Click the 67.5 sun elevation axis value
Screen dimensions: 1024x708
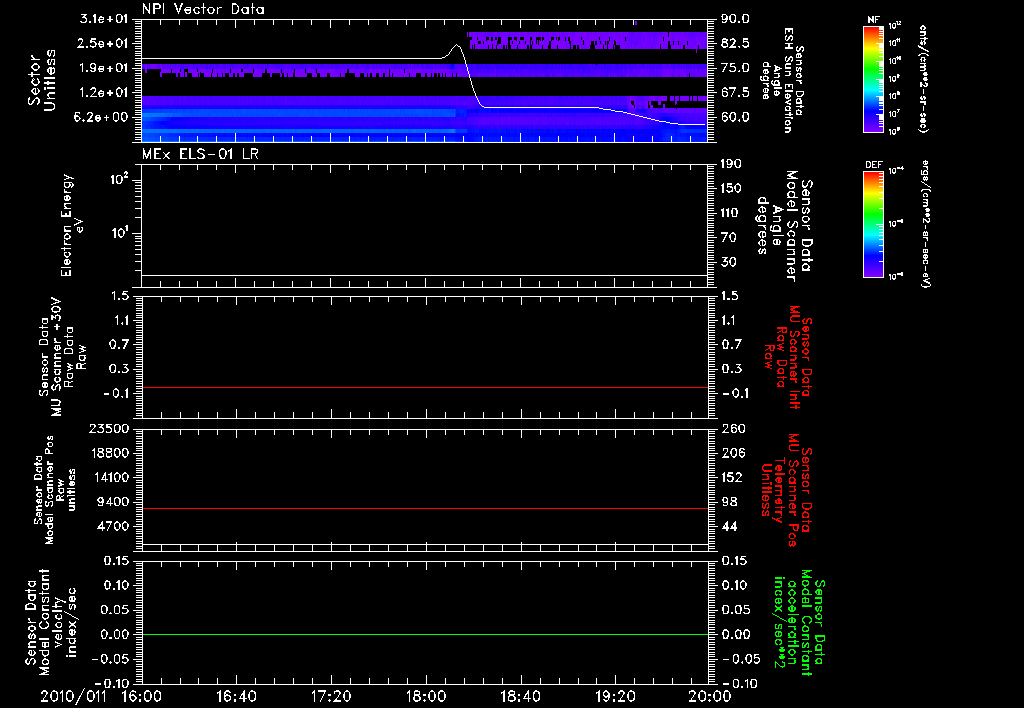click(735, 93)
